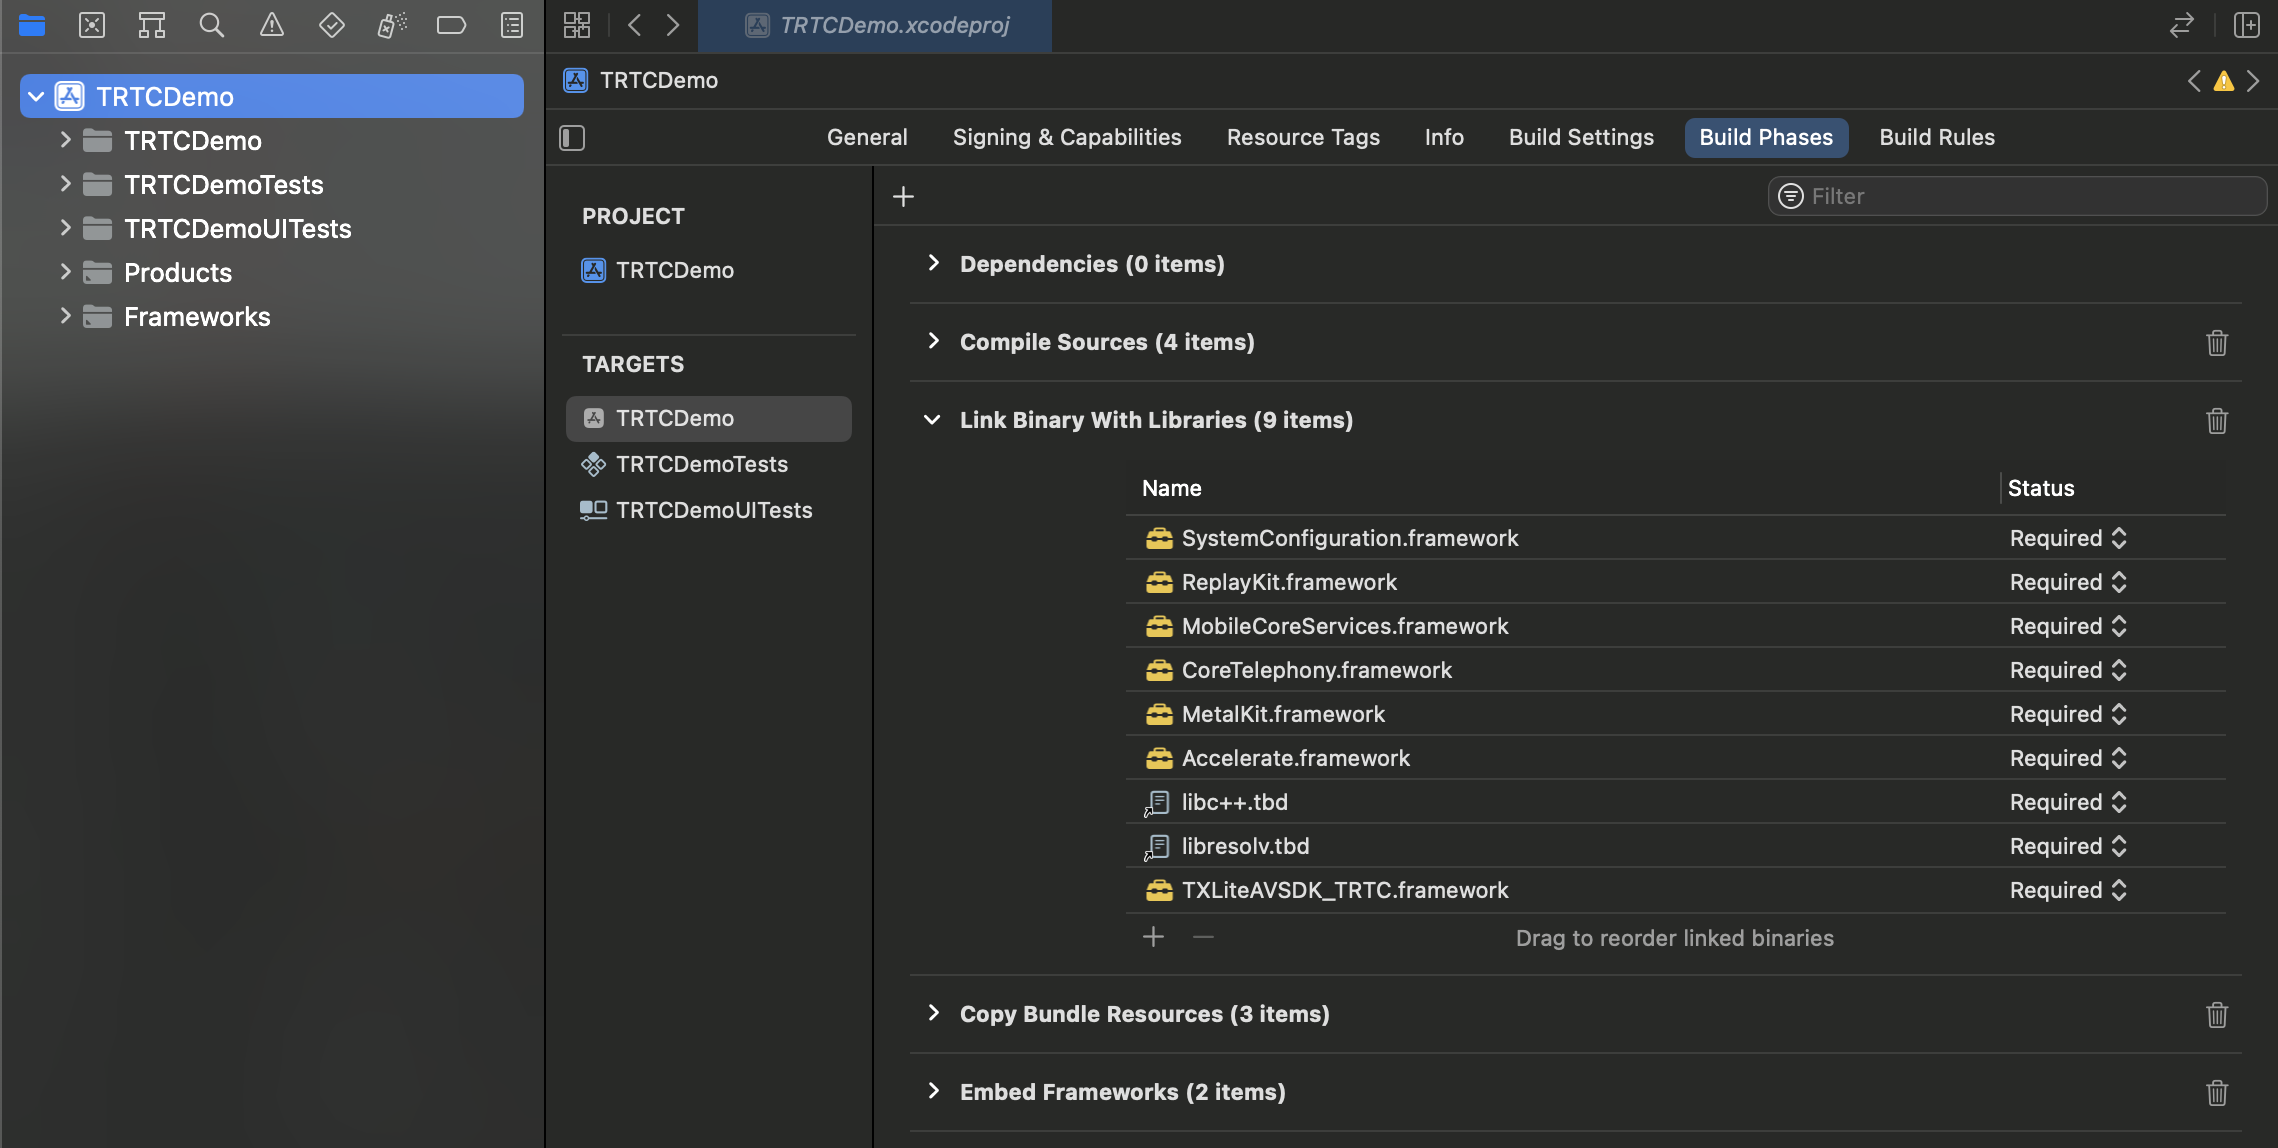Toggle the project and targets list sidebar
This screenshot has width=2278, height=1148.
(x=572, y=137)
